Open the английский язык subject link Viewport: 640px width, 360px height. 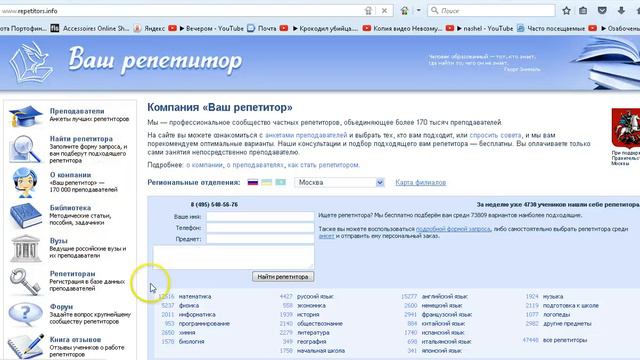pos(444,296)
